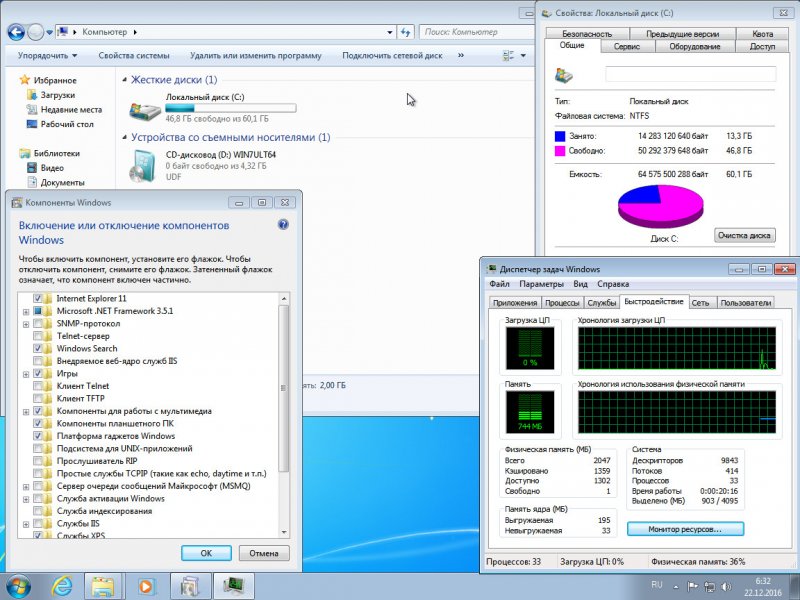Open Монитор ресурсов from Task Manager
The image size is (800, 600).
click(x=685, y=529)
